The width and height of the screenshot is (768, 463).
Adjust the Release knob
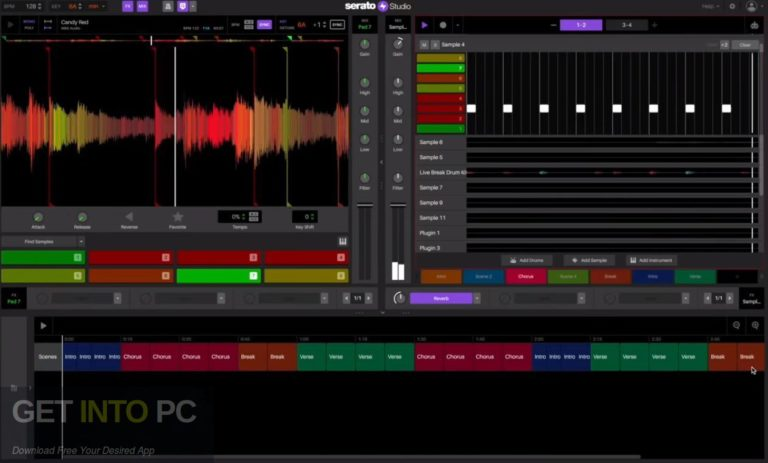click(82, 217)
